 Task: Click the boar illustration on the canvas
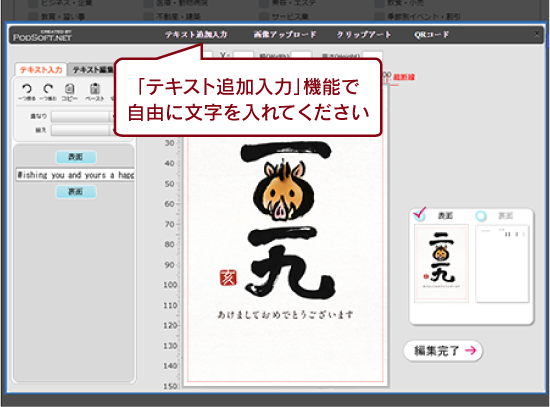coord(284,191)
